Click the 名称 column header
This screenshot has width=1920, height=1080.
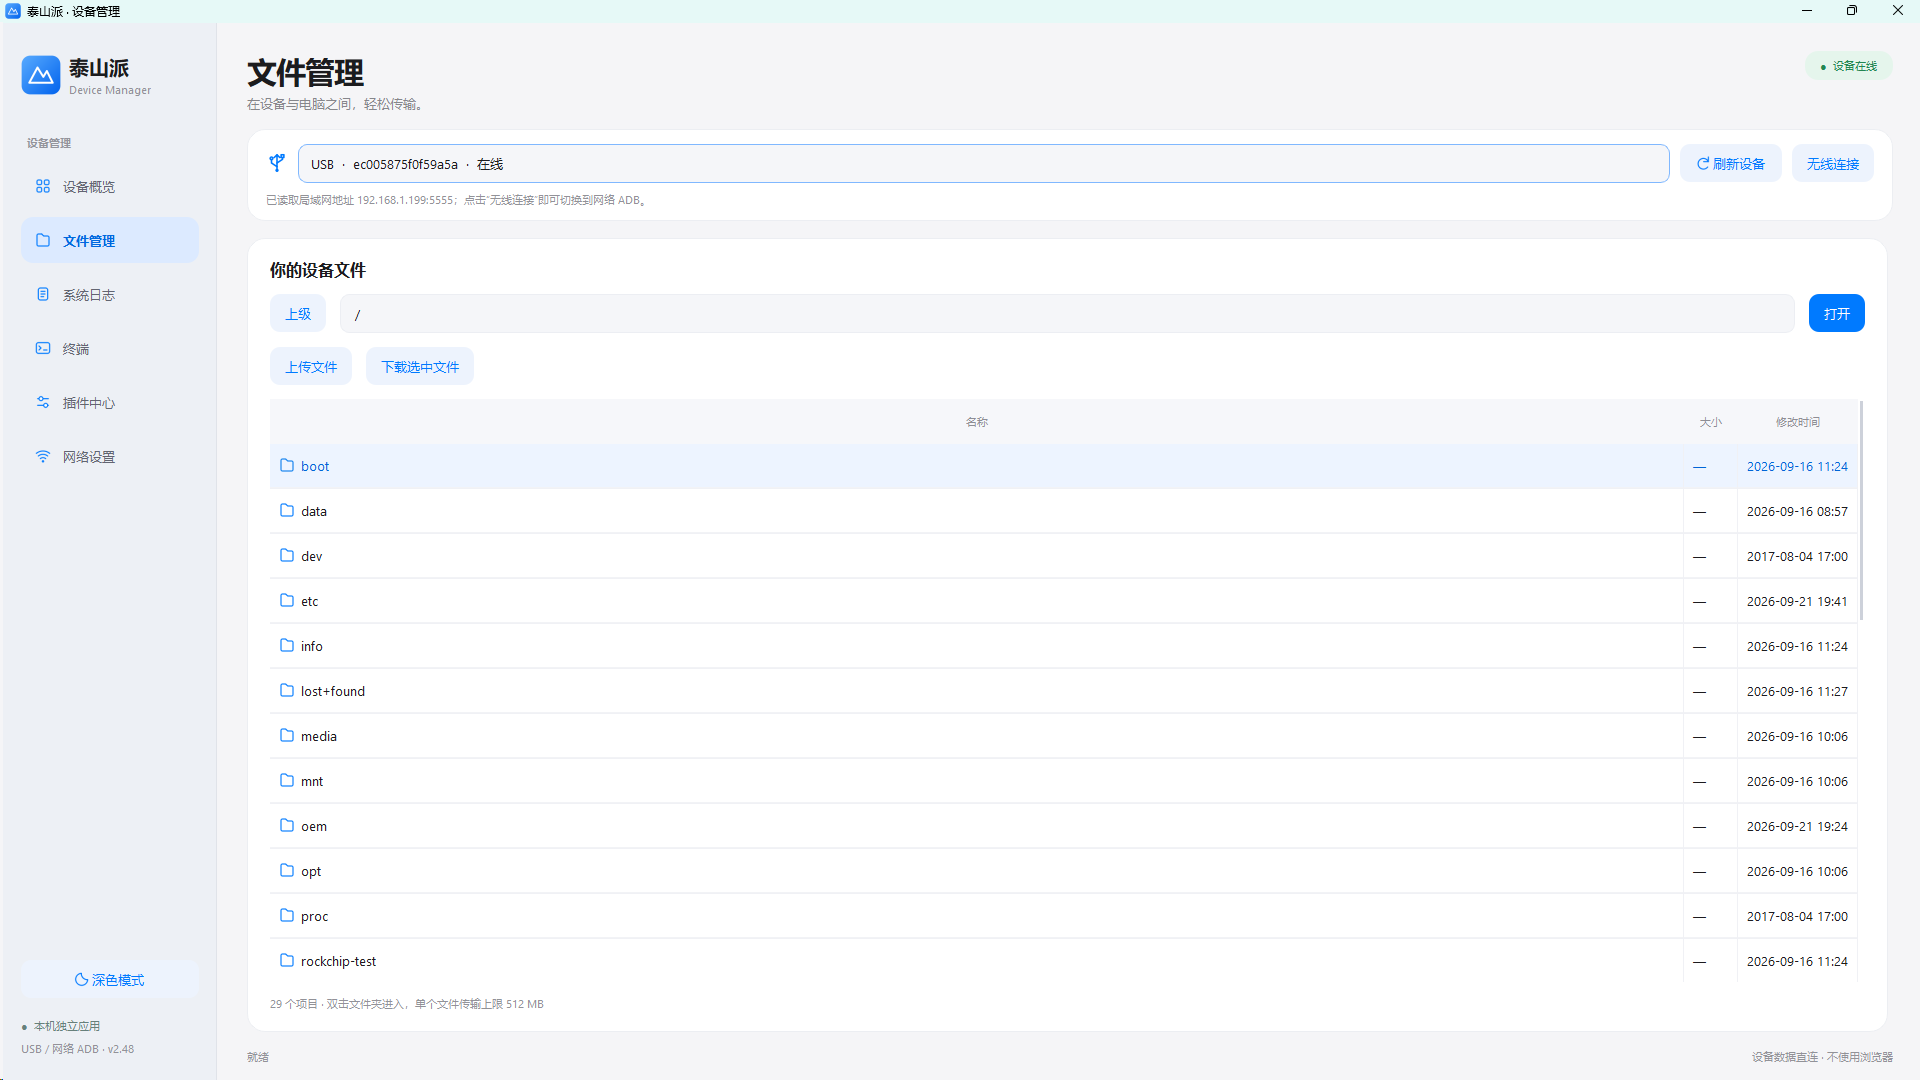coord(976,422)
